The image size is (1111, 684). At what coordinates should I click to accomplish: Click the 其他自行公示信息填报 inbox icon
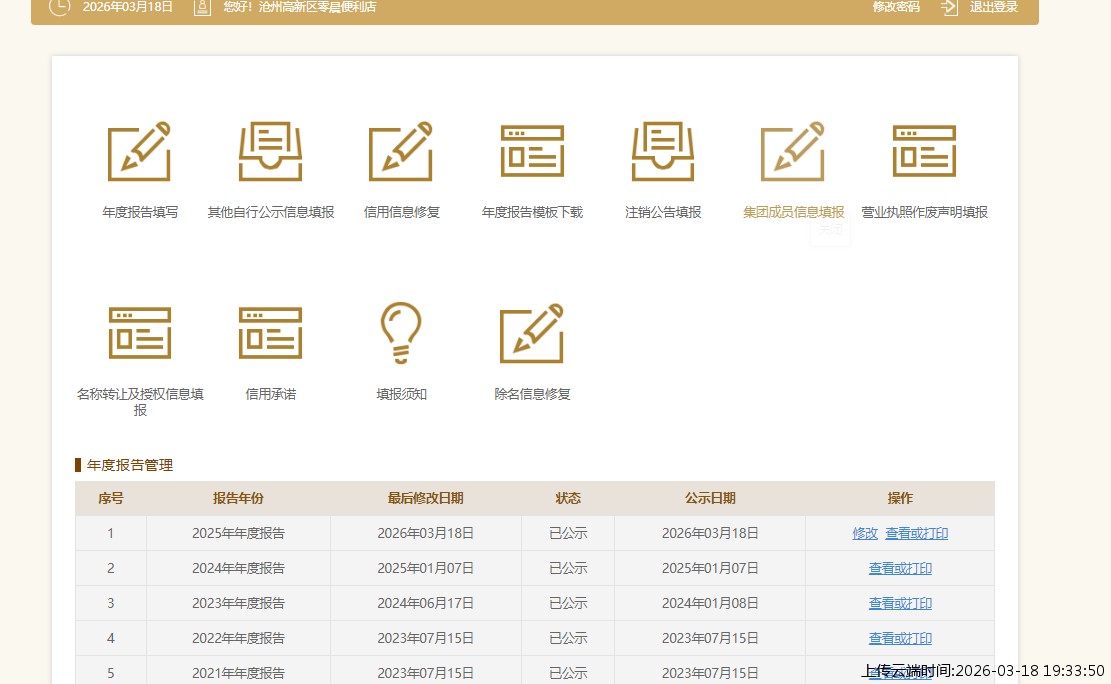pyautogui.click(x=270, y=152)
